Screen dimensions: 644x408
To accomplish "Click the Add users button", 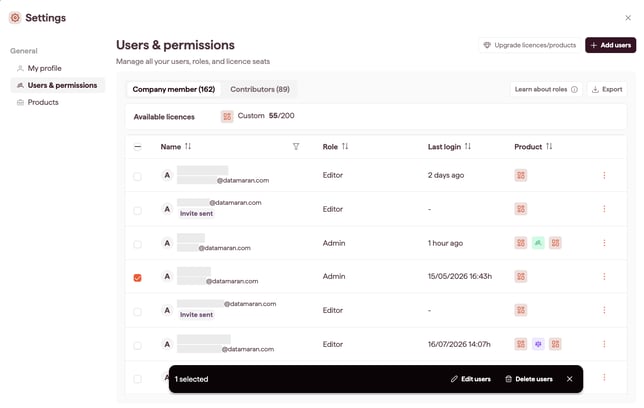I will tap(610, 45).
